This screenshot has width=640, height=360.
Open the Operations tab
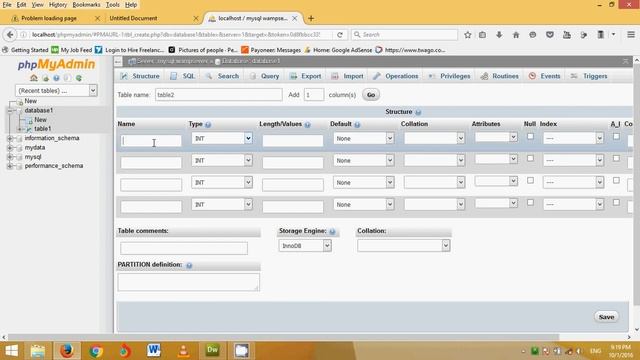(396, 76)
